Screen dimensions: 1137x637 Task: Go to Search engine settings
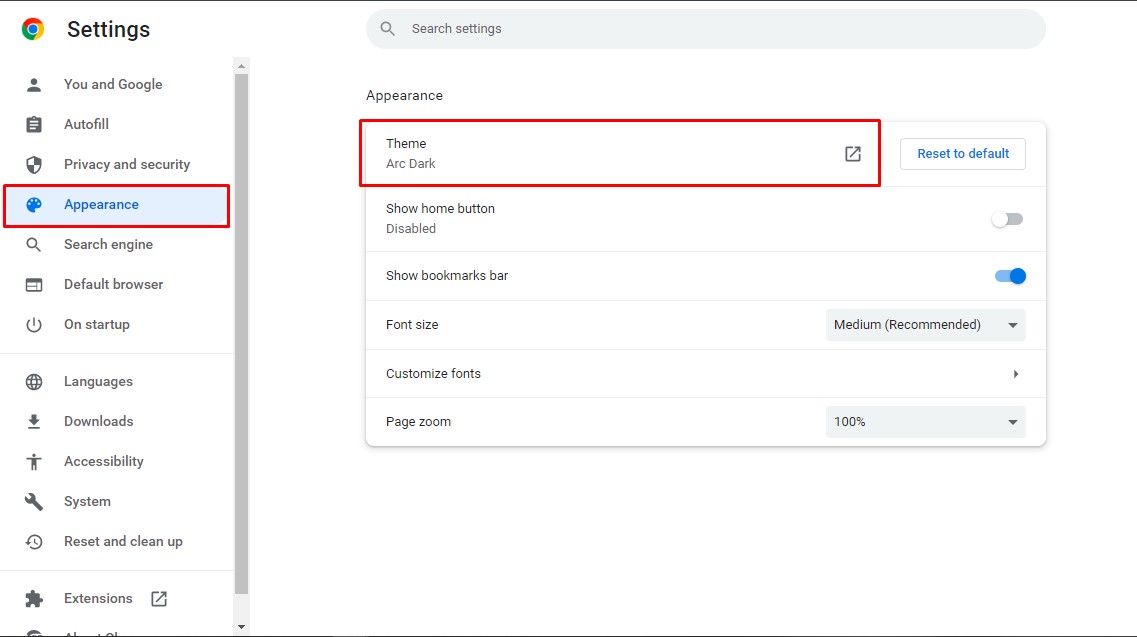click(108, 245)
